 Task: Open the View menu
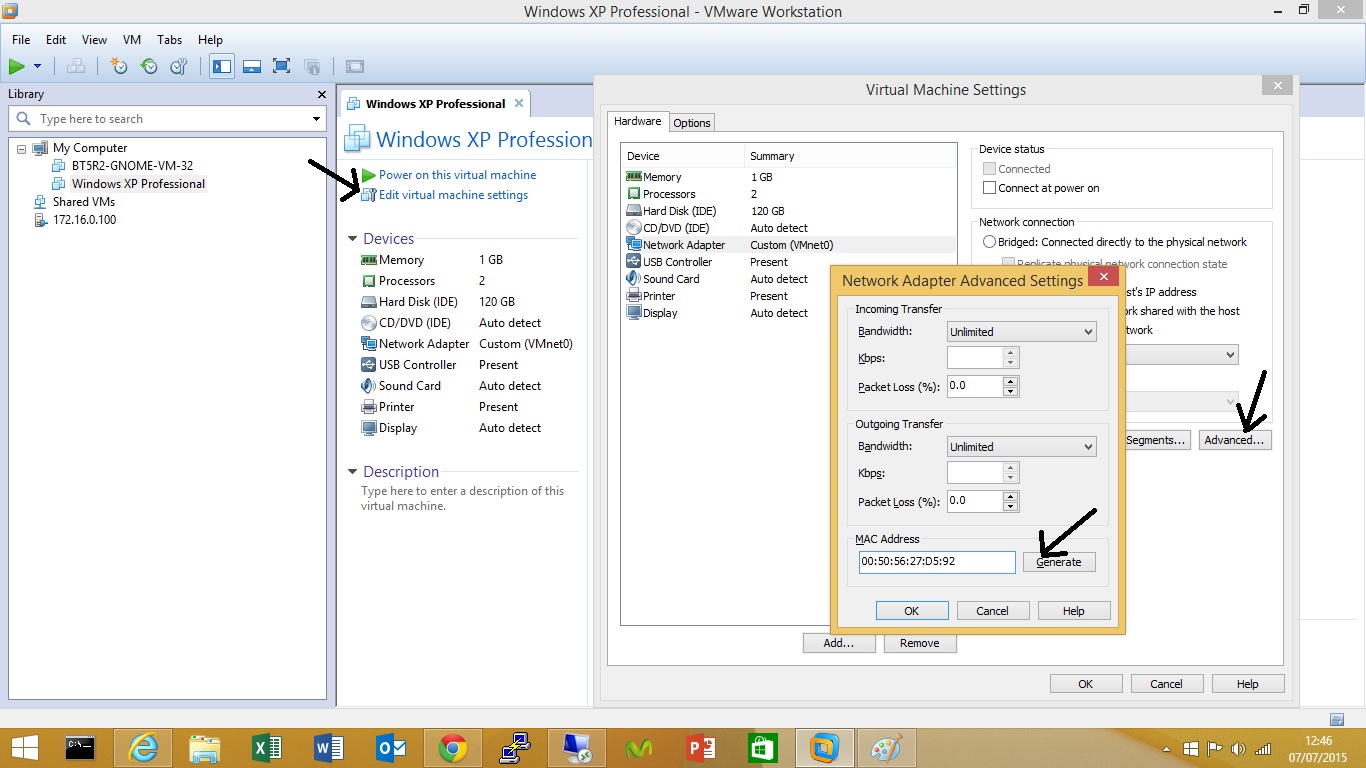[94, 40]
